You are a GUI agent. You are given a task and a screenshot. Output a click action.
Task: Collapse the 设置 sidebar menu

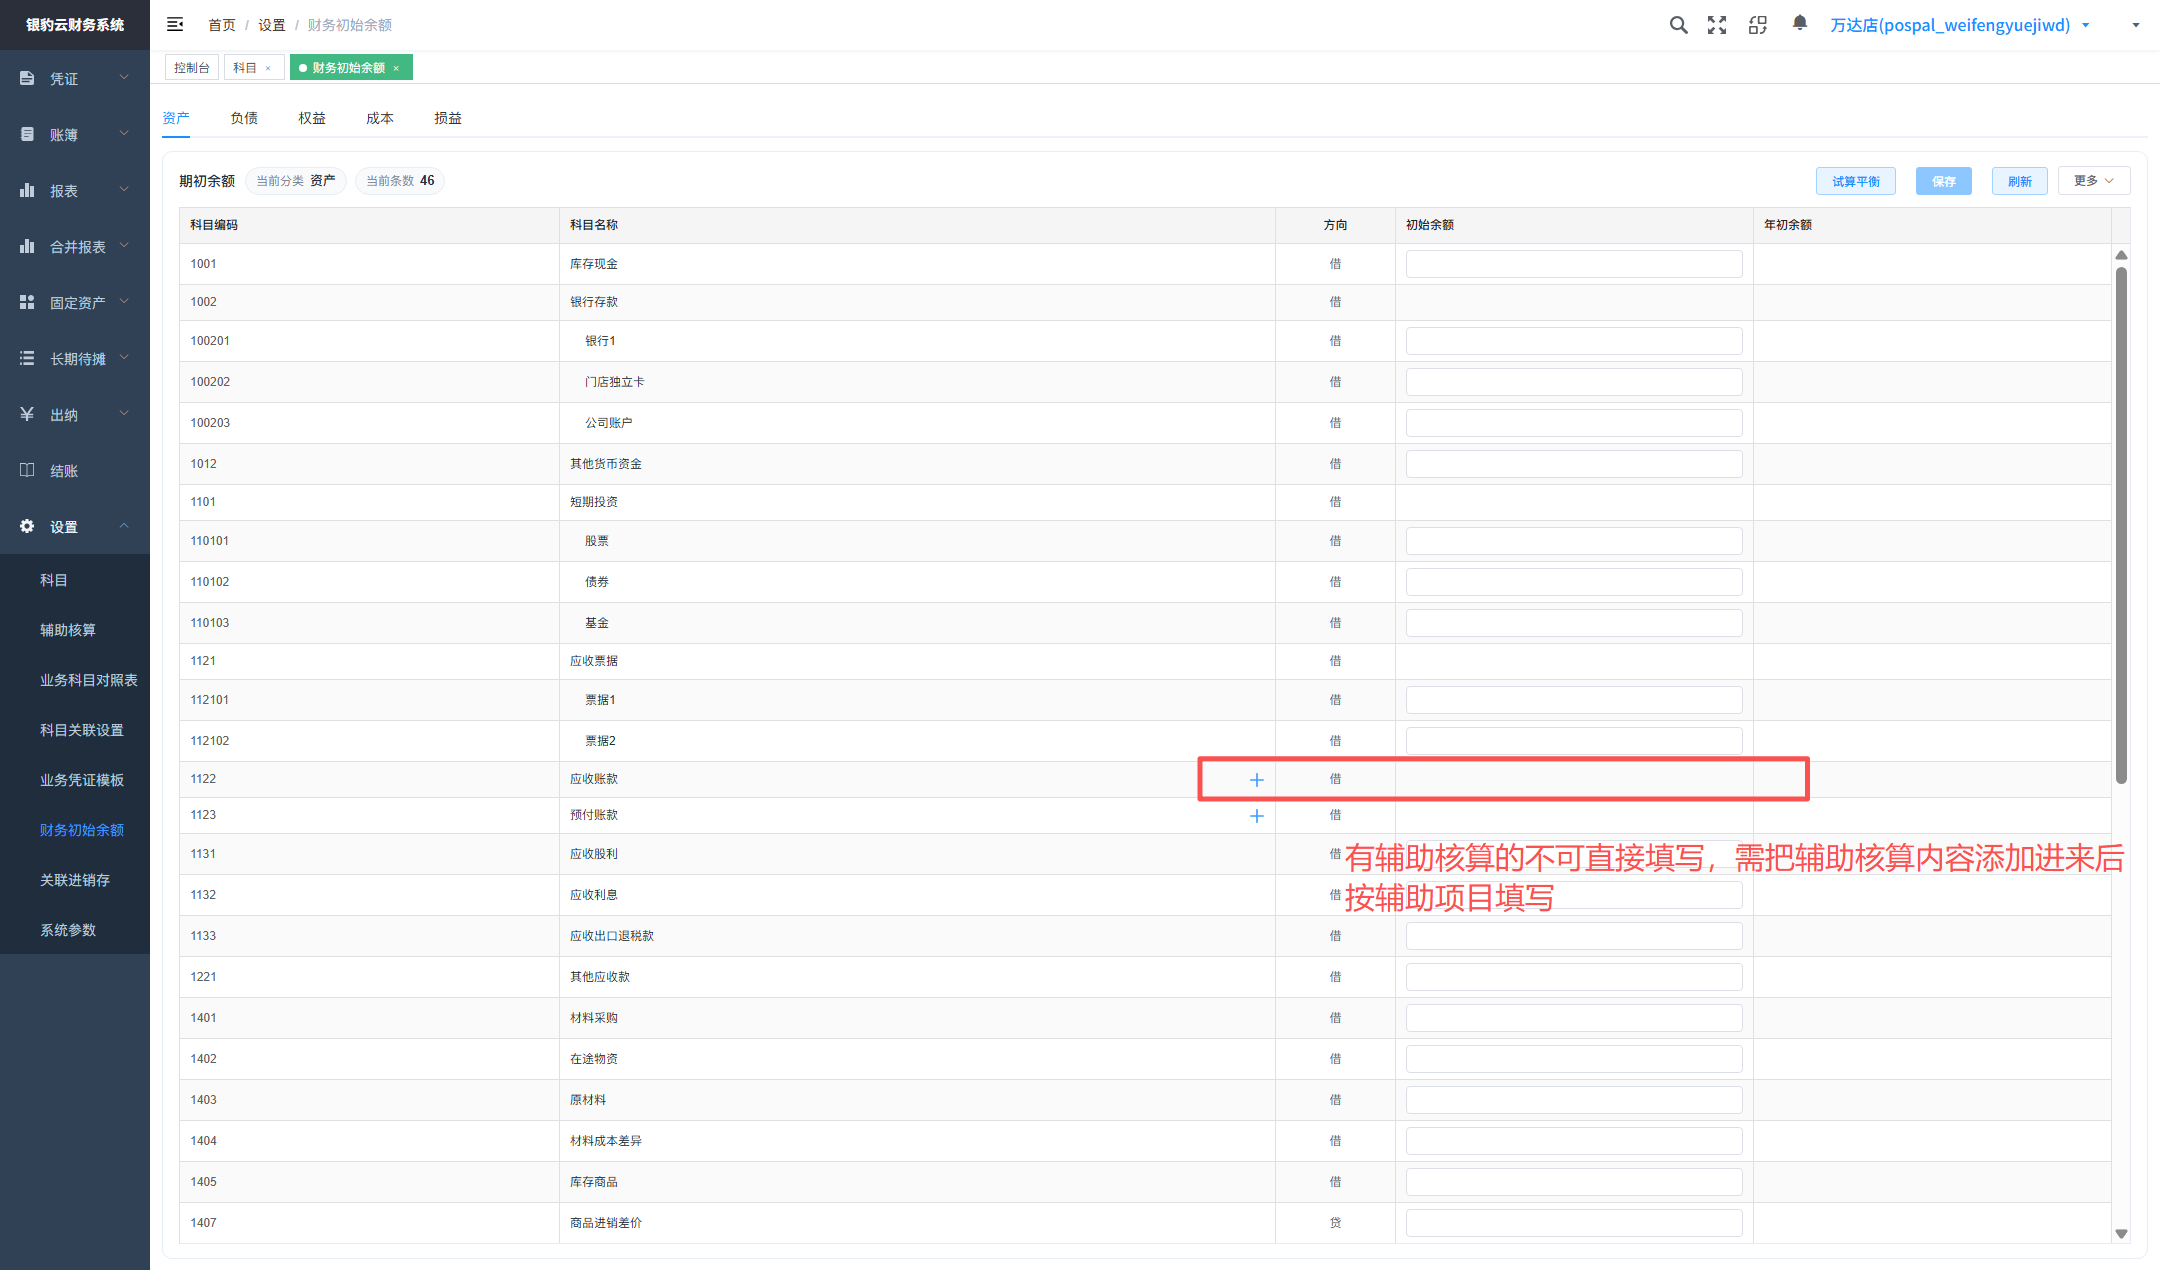coord(75,526)
